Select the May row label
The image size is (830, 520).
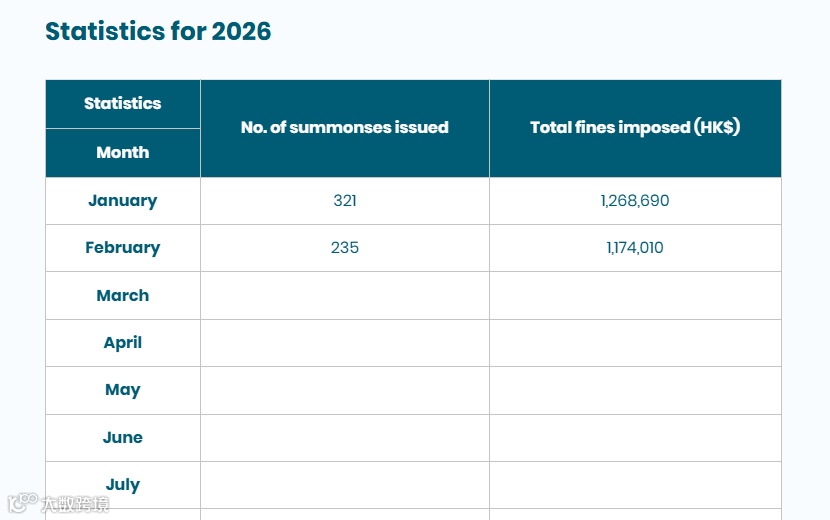pos(123,390)
